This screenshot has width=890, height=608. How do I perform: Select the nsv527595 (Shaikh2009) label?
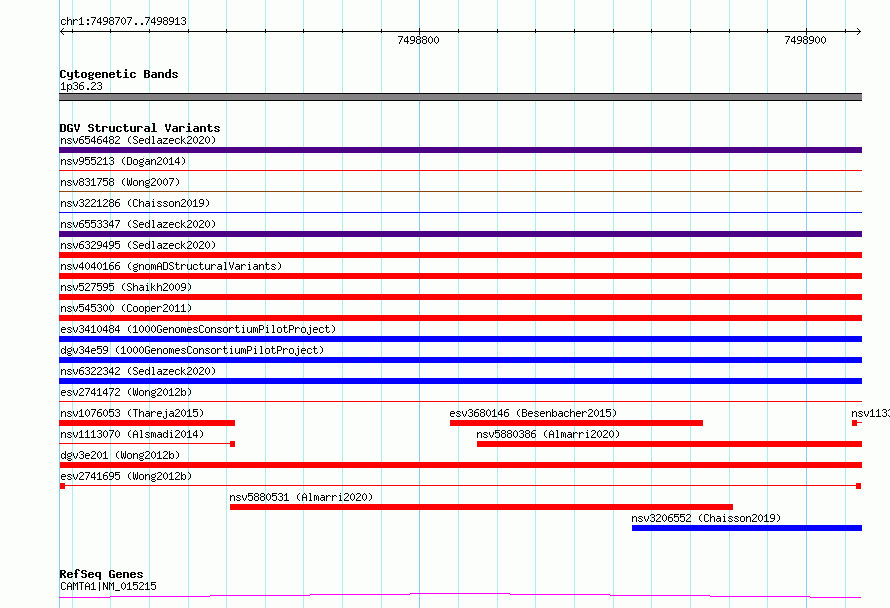pyautogui.click(x=126, y=287)
